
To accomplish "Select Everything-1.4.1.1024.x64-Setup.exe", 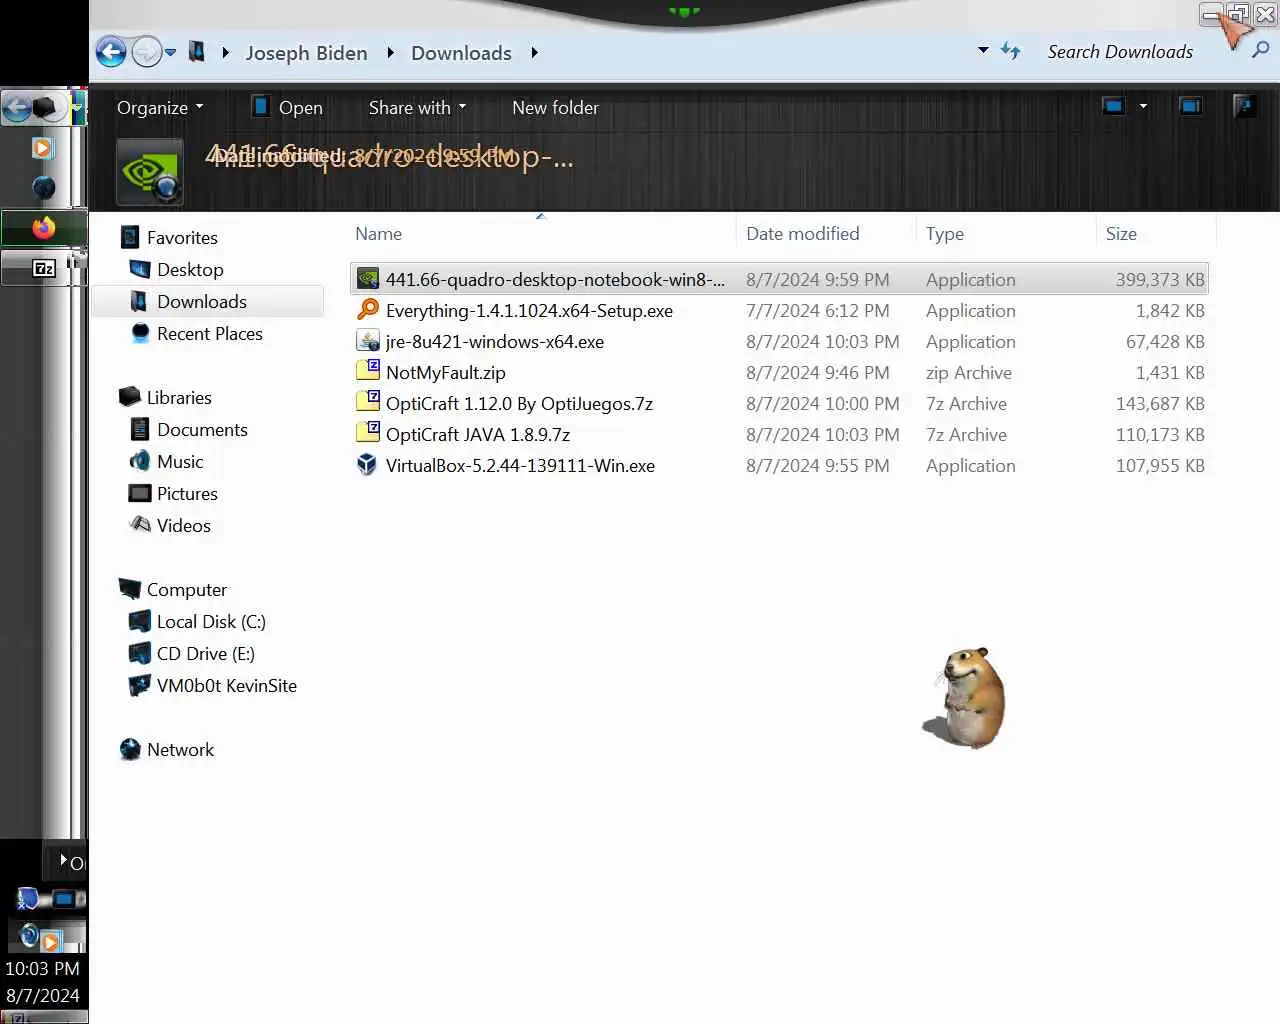I will click(780, 310).
